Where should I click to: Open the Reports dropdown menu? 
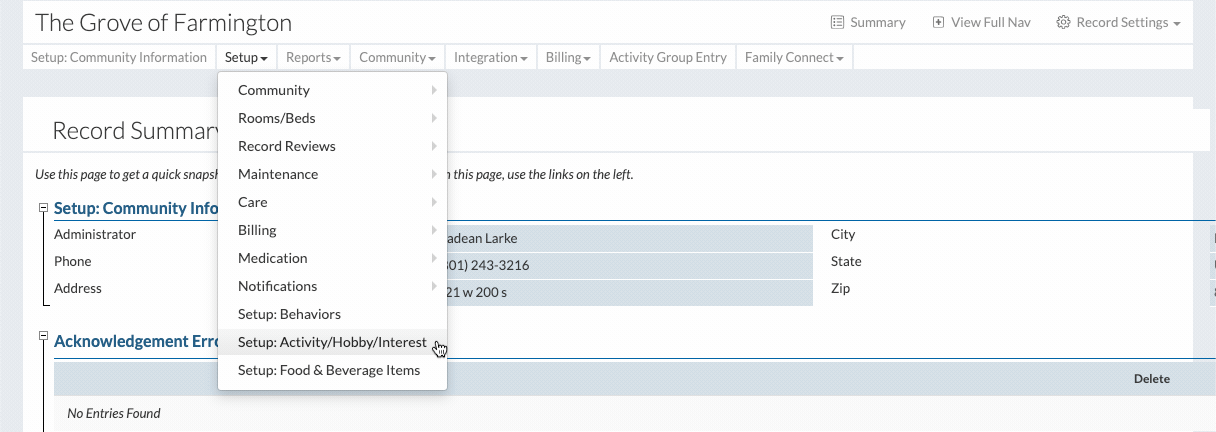point(313,58)
